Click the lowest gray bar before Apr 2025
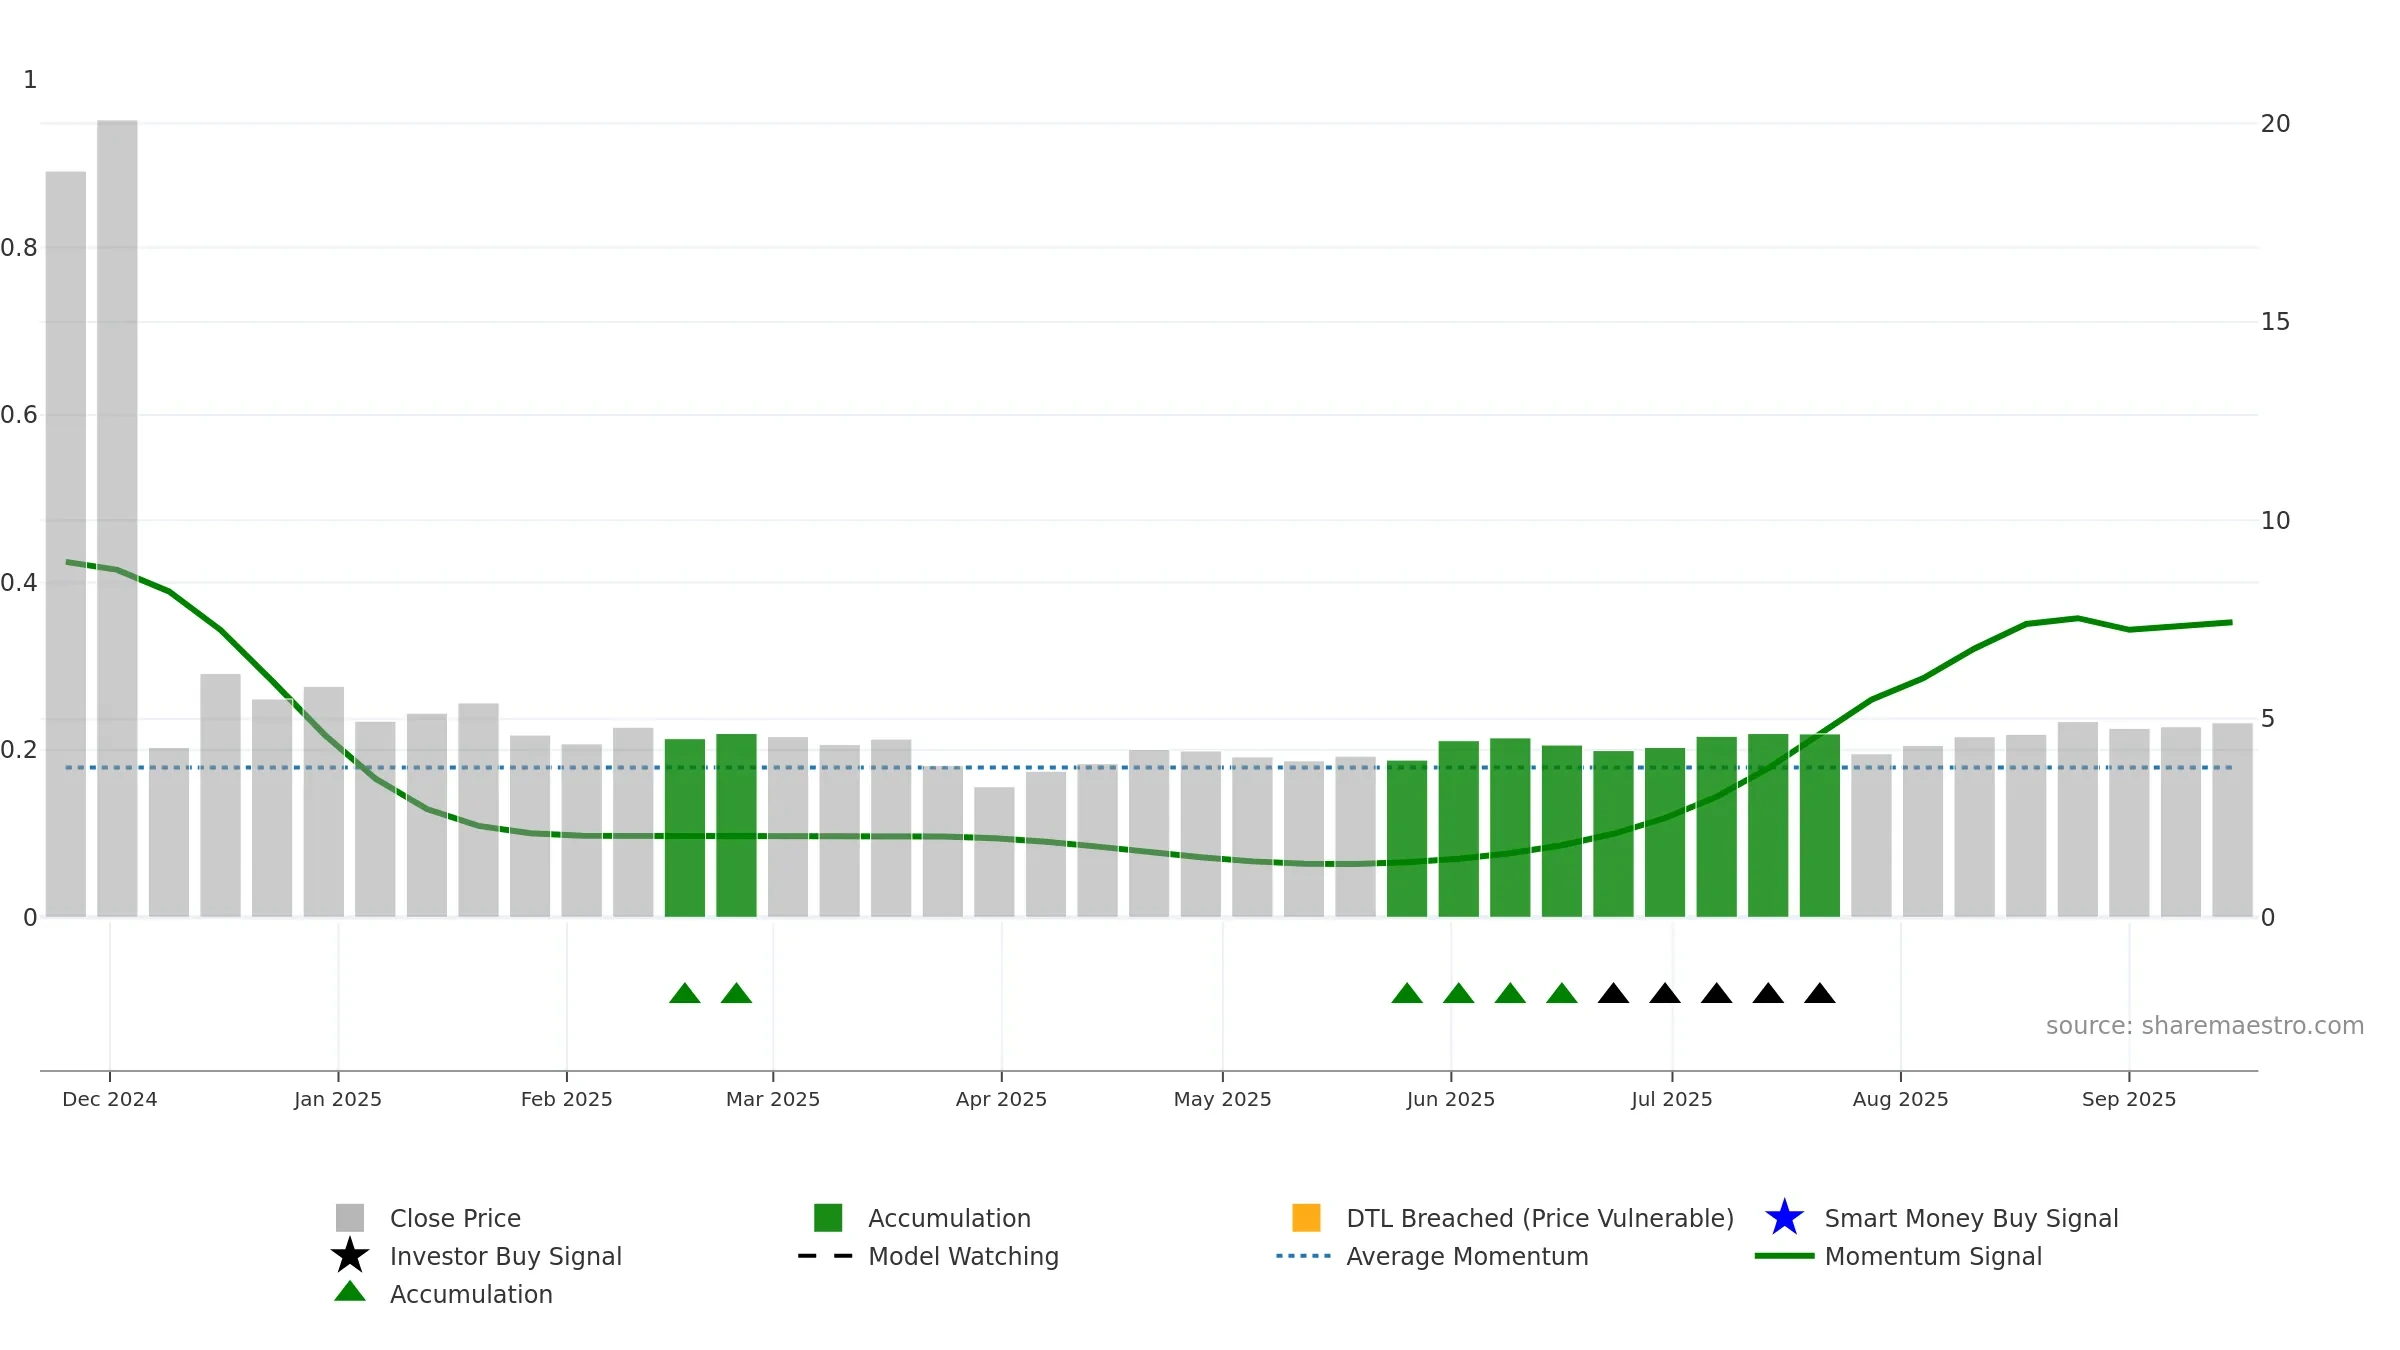2400x1350 pixels. tap(994, 852)
